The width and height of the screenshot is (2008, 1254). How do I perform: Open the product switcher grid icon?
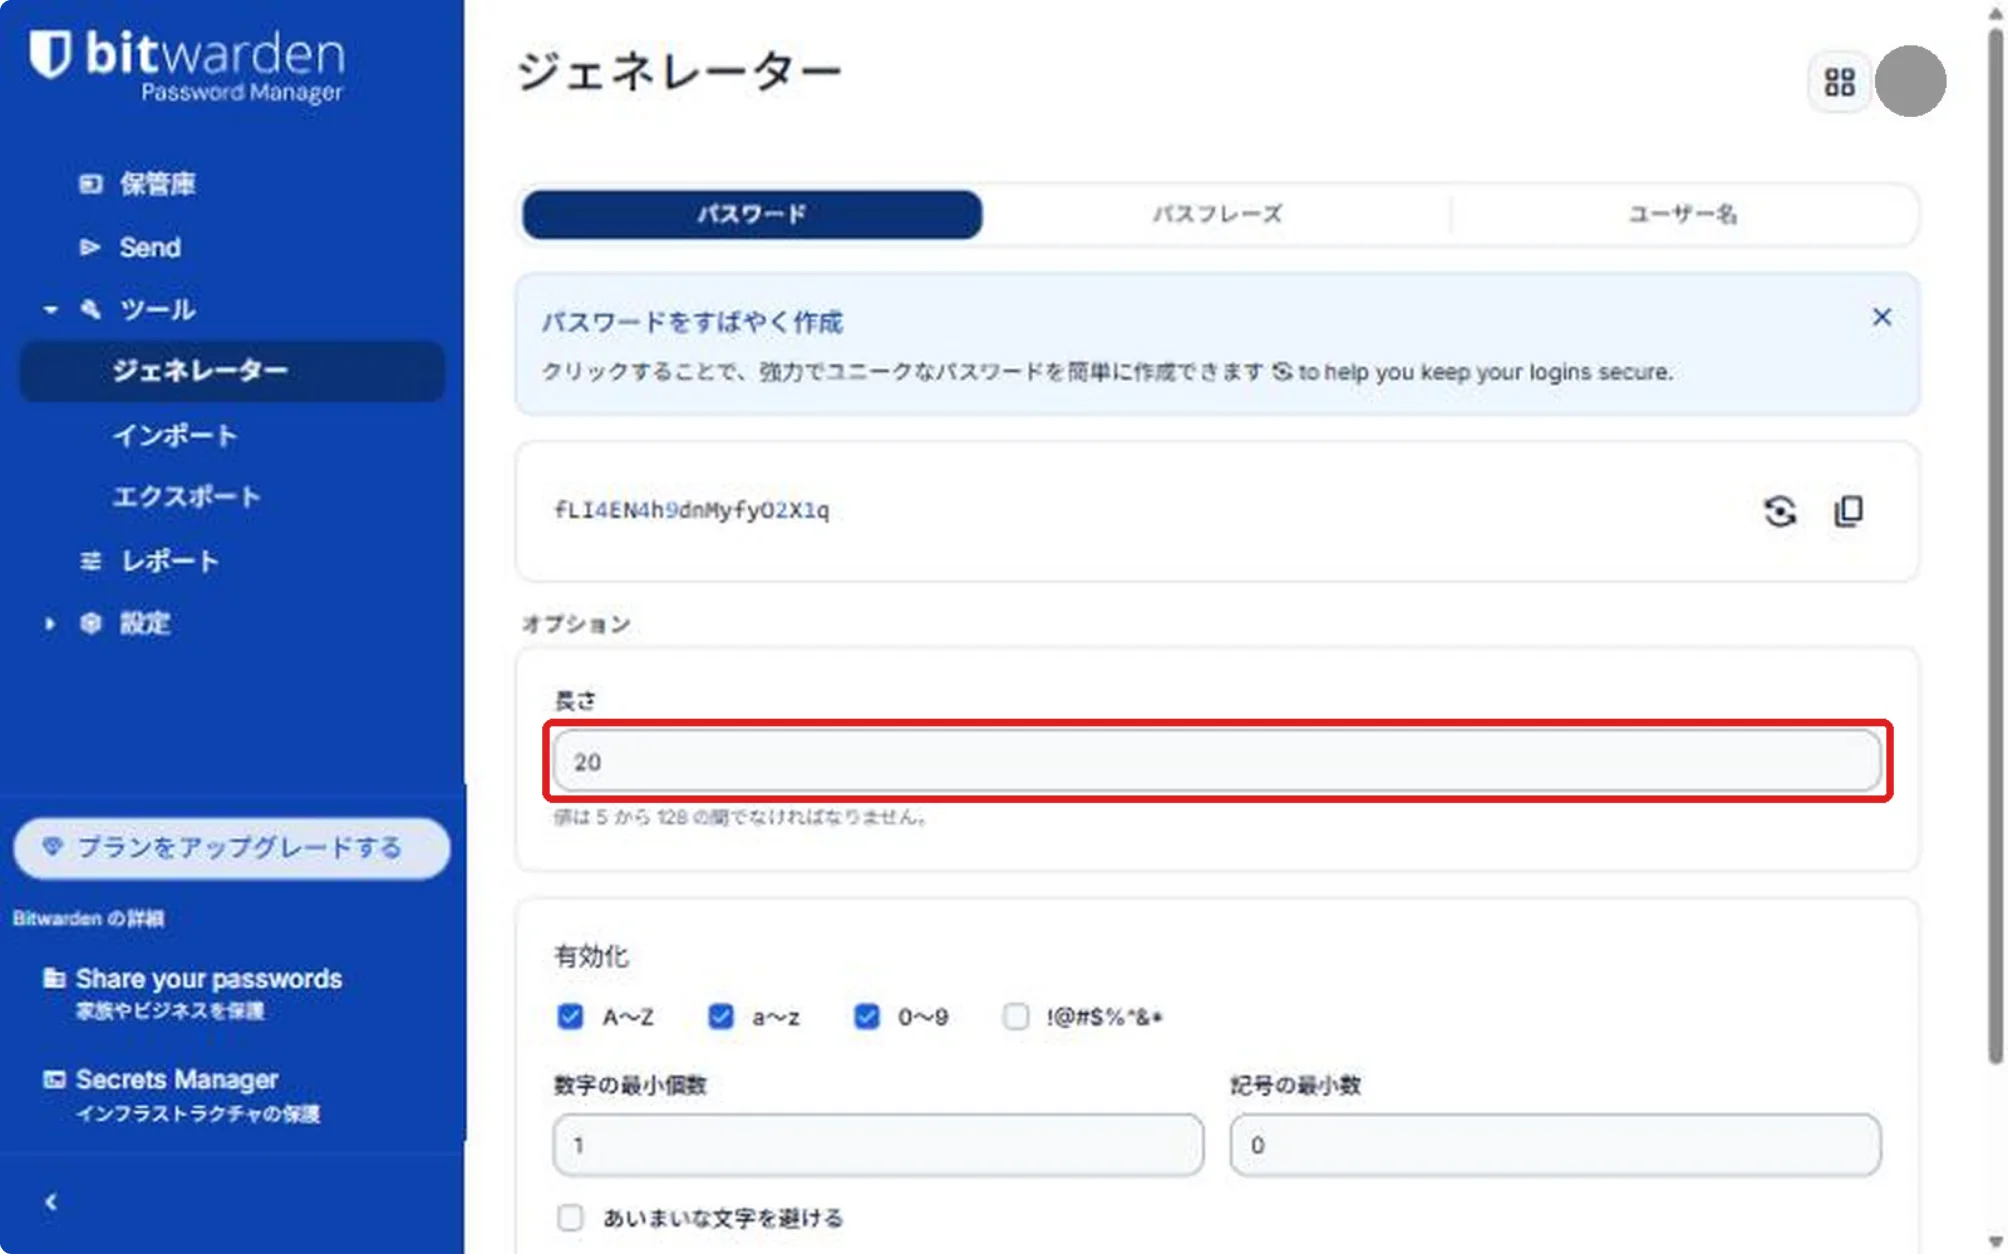1839,82
